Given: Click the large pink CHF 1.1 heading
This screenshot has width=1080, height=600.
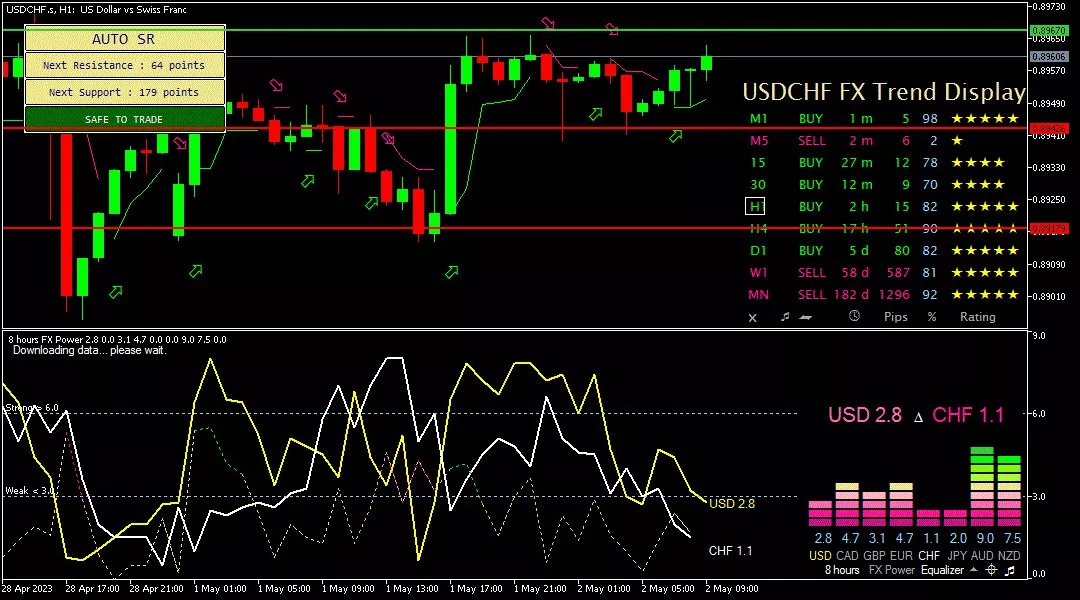Looking at the screenshot, I should click(968, 415).
